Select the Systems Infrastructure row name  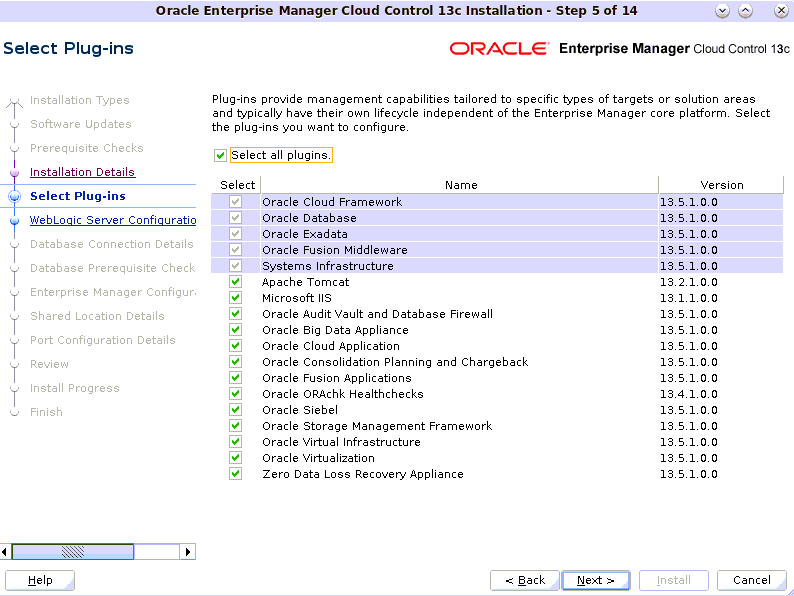pyautogui.click(x=328, y=266)
